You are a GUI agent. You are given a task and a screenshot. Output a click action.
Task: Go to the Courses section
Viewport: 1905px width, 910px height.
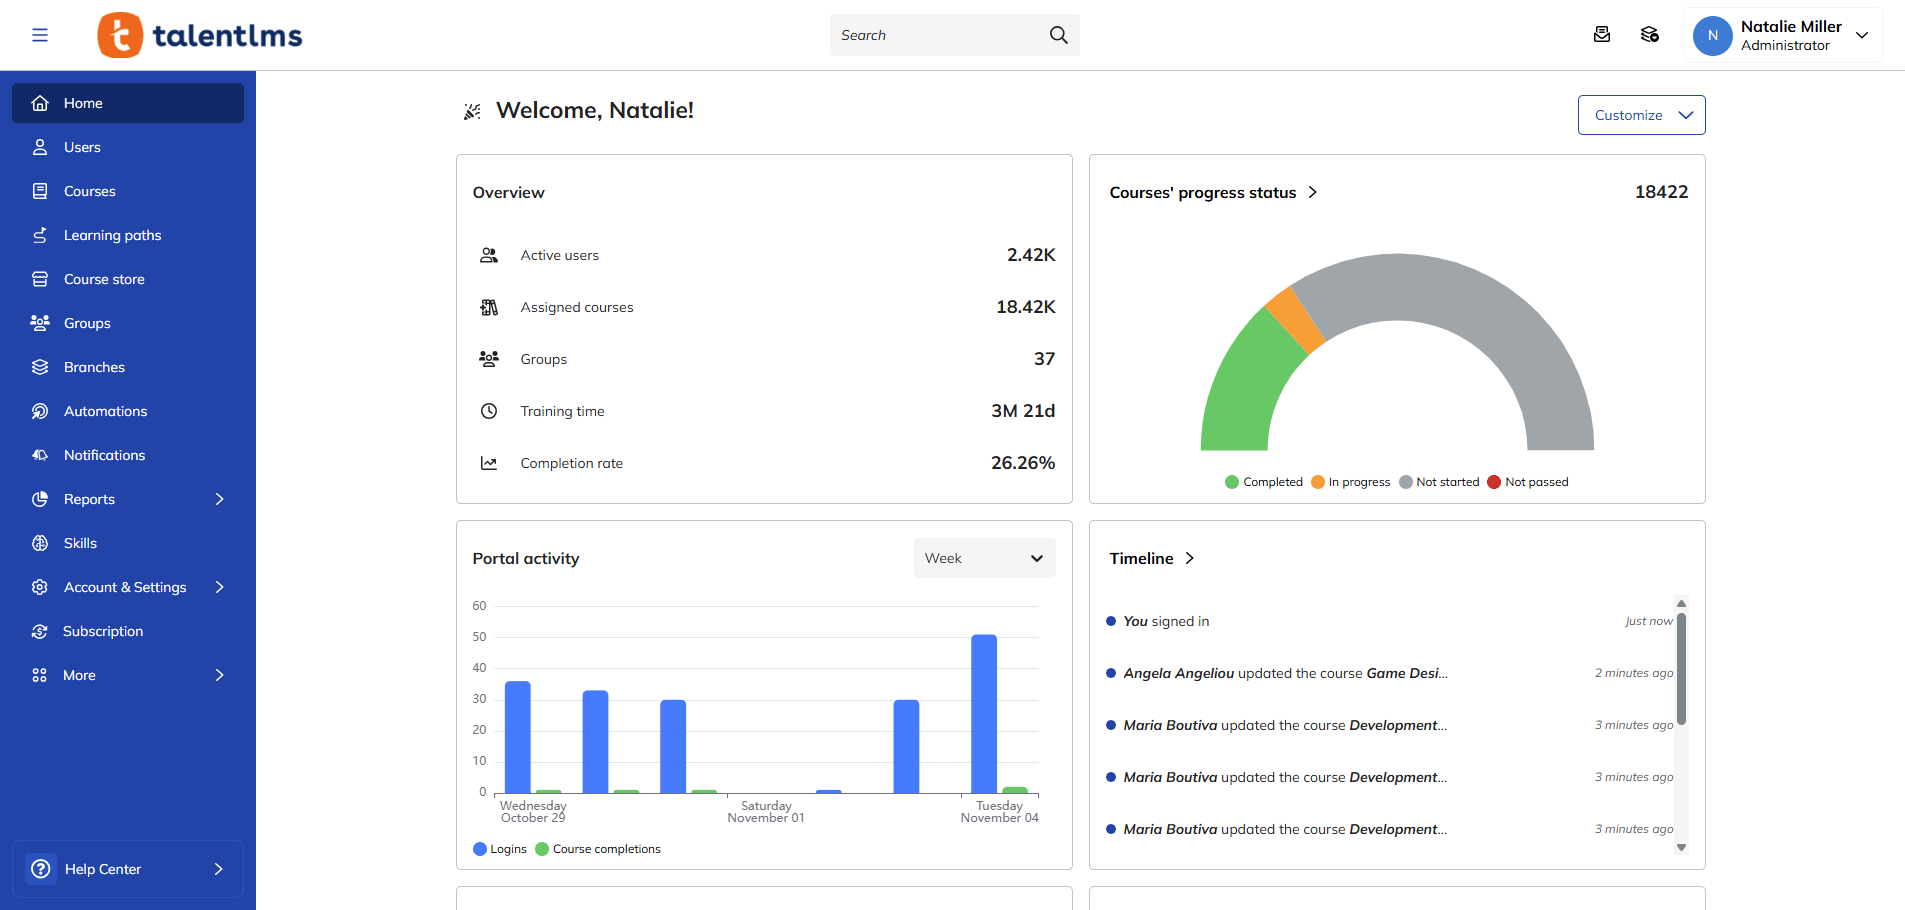89,191
